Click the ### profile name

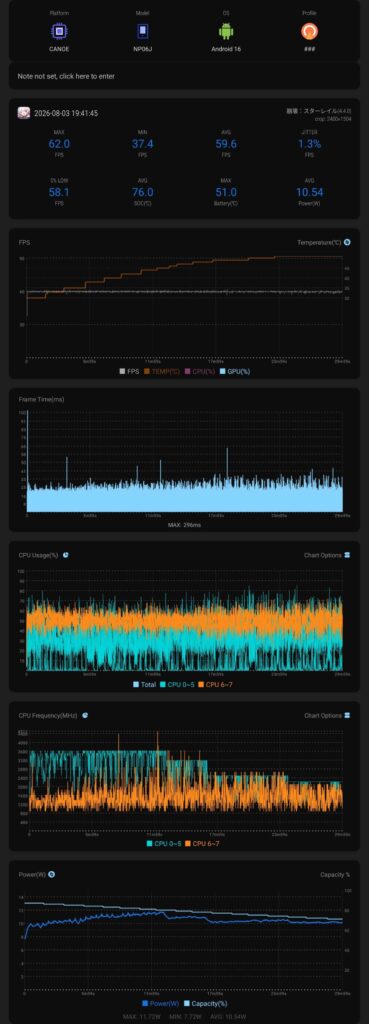[x=309, y=49]
